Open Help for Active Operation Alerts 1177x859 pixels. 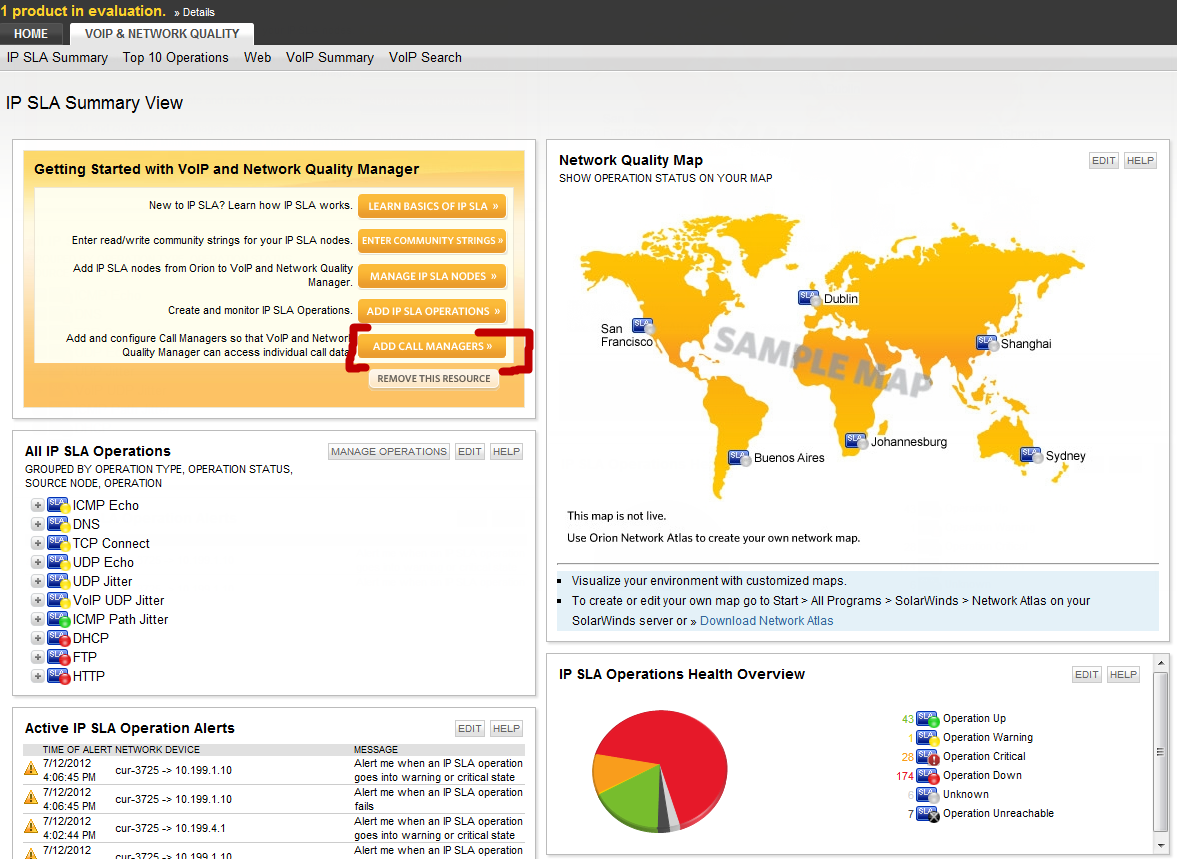pos(506,728)
